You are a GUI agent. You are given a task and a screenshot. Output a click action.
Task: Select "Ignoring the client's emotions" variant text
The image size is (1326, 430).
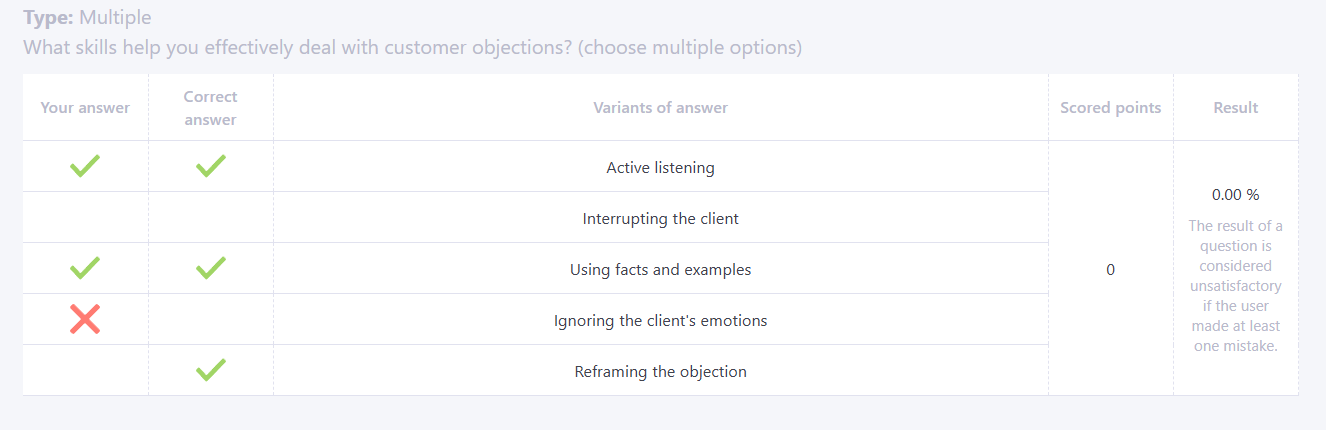(660, 321)
